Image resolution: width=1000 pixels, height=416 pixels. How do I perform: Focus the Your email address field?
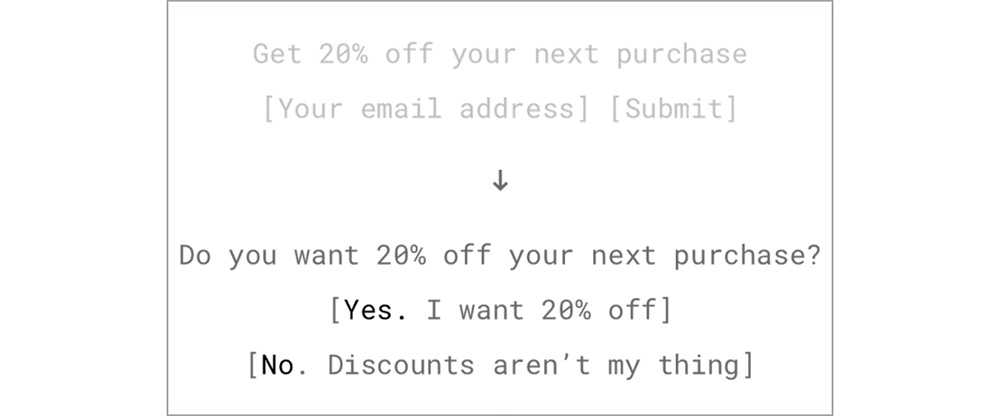click(x=426, y=108)
